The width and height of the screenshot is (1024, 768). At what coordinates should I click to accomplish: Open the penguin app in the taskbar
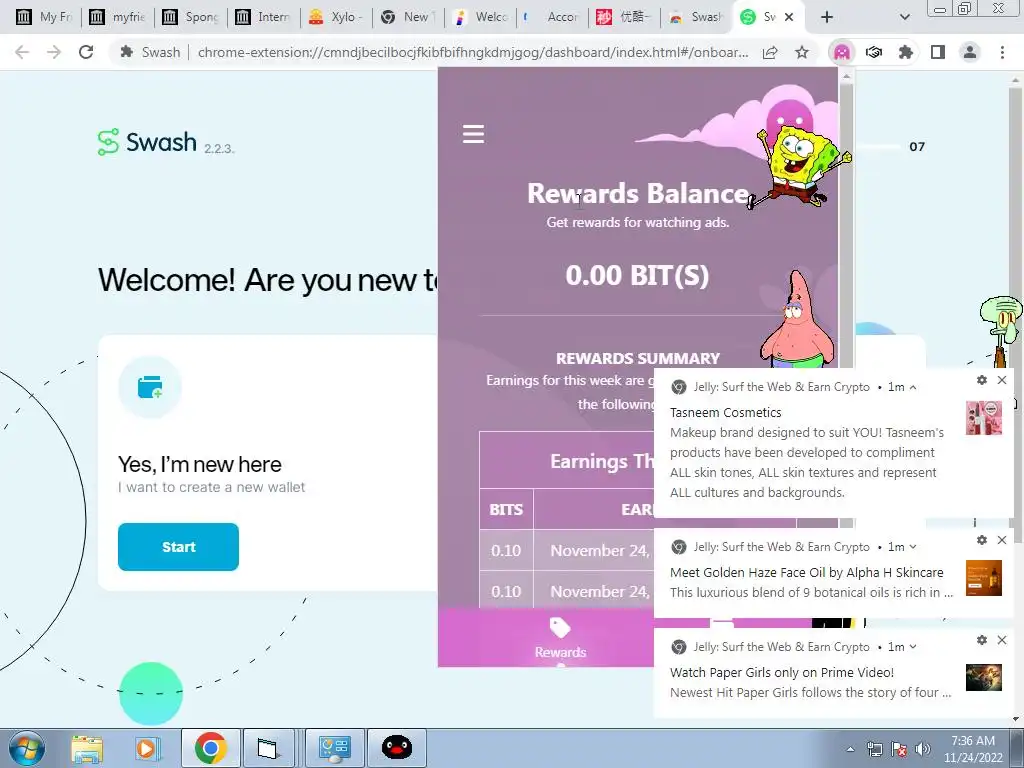[396, 748]
